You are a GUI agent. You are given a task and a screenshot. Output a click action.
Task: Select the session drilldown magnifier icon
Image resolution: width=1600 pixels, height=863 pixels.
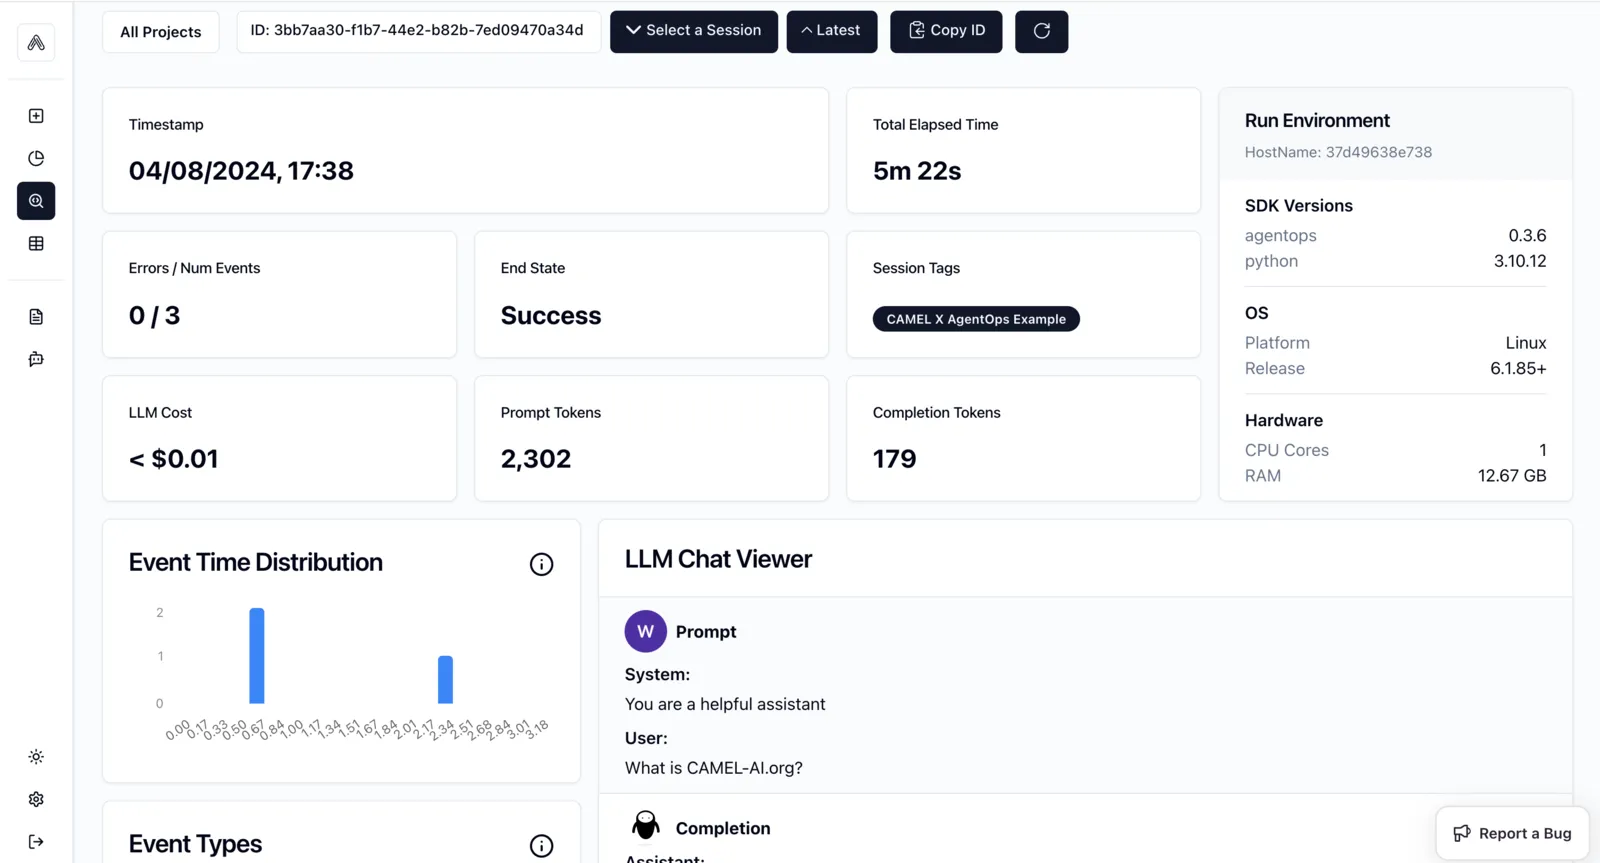click(x=36, y=201)
